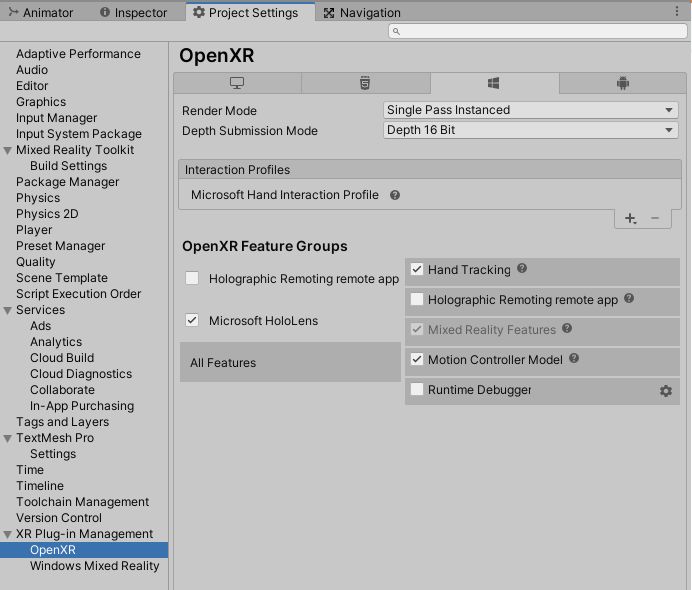Open Graphics settings
The height and width of the screenshot is (590, 692).
(41, 102)
